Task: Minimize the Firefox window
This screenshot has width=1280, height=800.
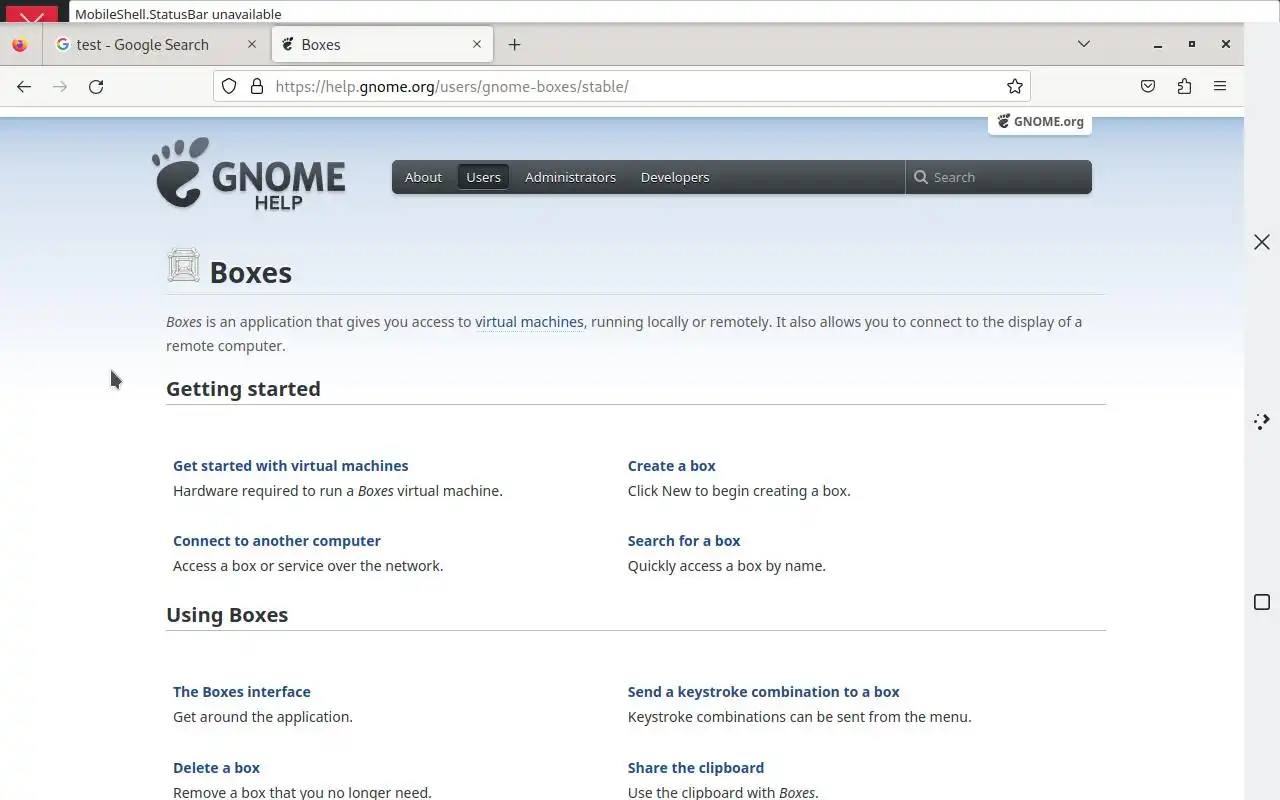Action: (x=1158, y=44)
